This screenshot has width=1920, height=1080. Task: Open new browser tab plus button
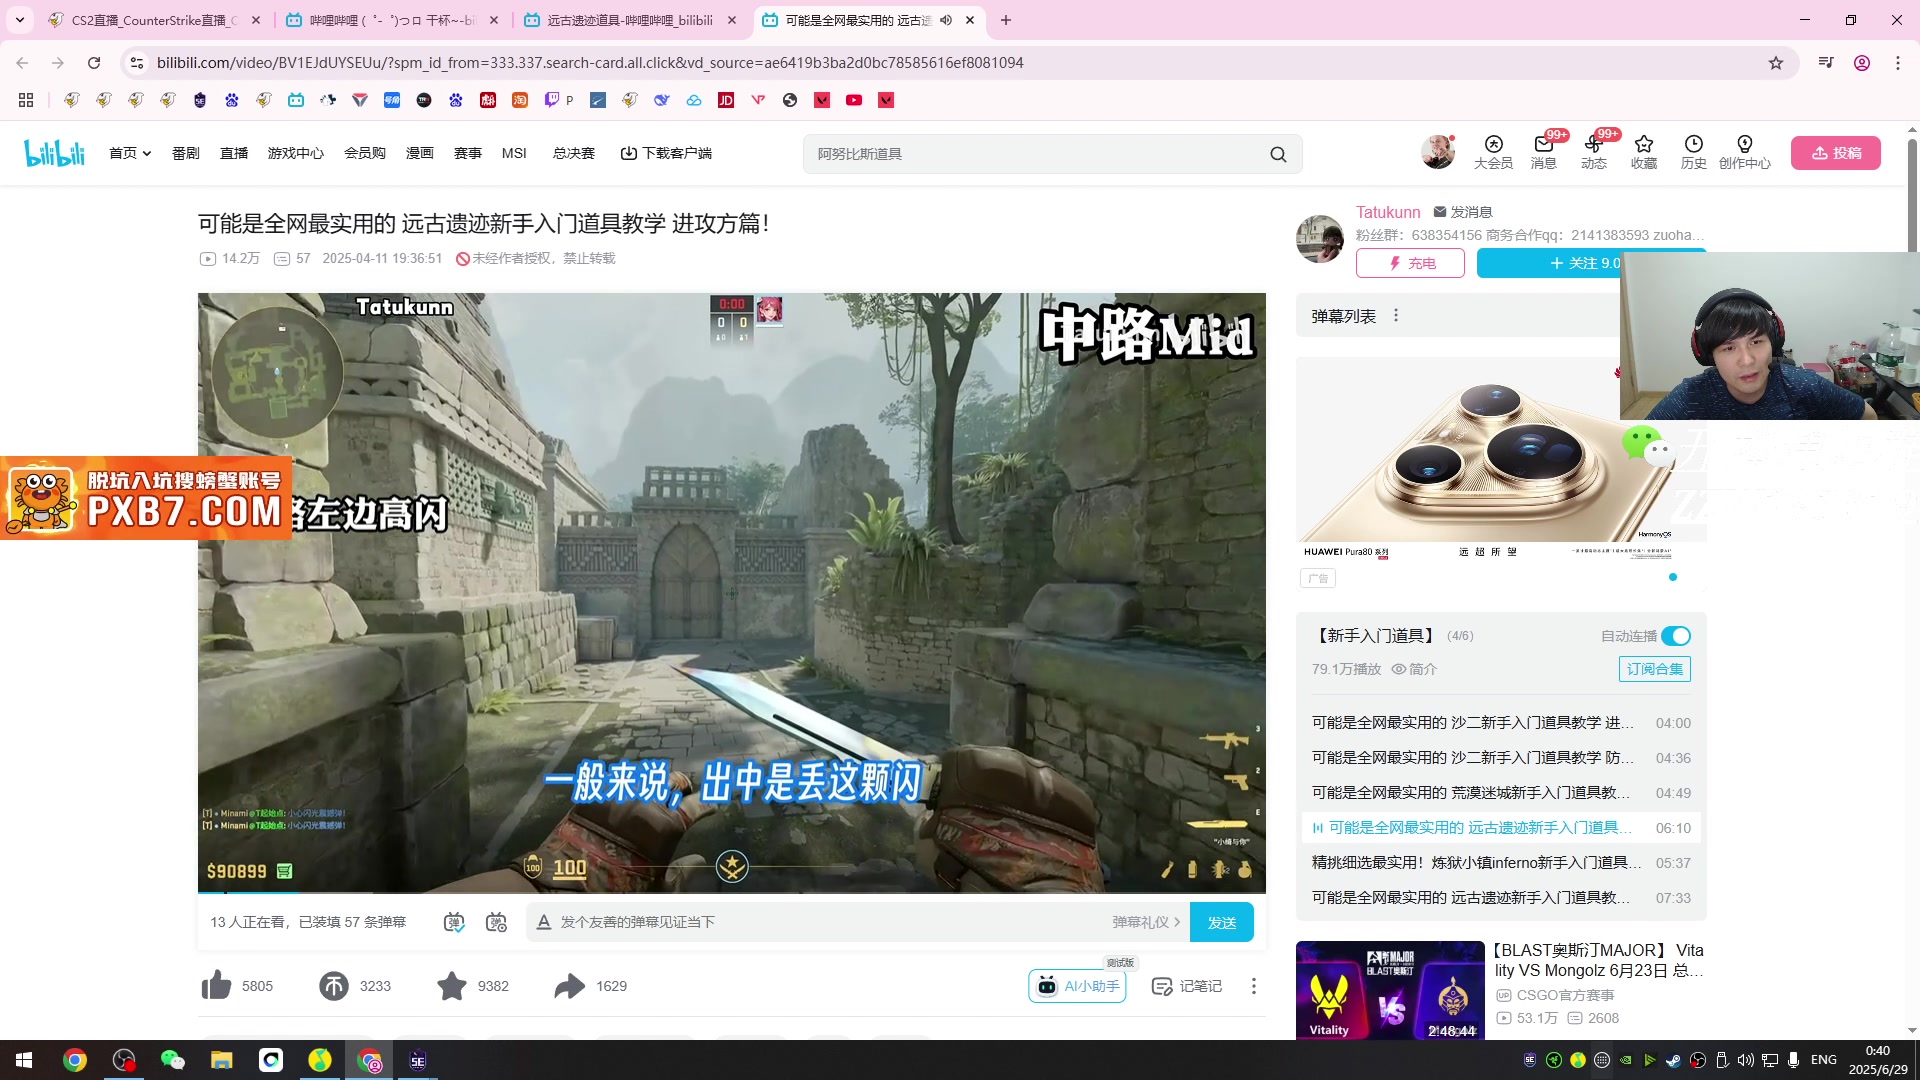pyautogui.click(x=1006, y=20)
